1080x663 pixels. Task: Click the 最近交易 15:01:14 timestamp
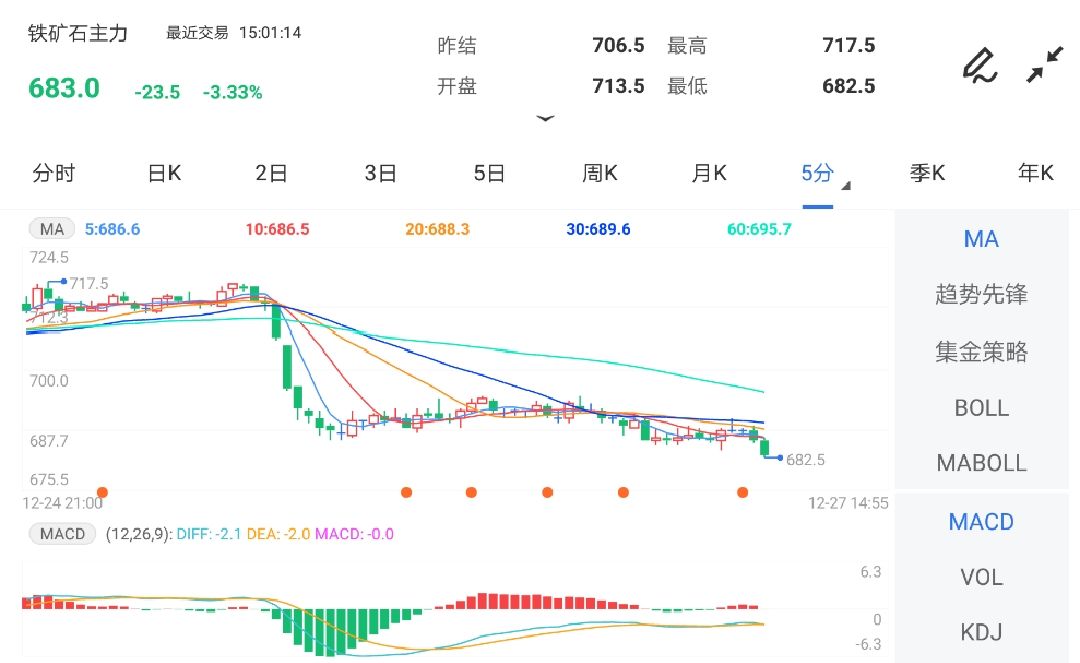pyautogui.click(x=233, y=32)
